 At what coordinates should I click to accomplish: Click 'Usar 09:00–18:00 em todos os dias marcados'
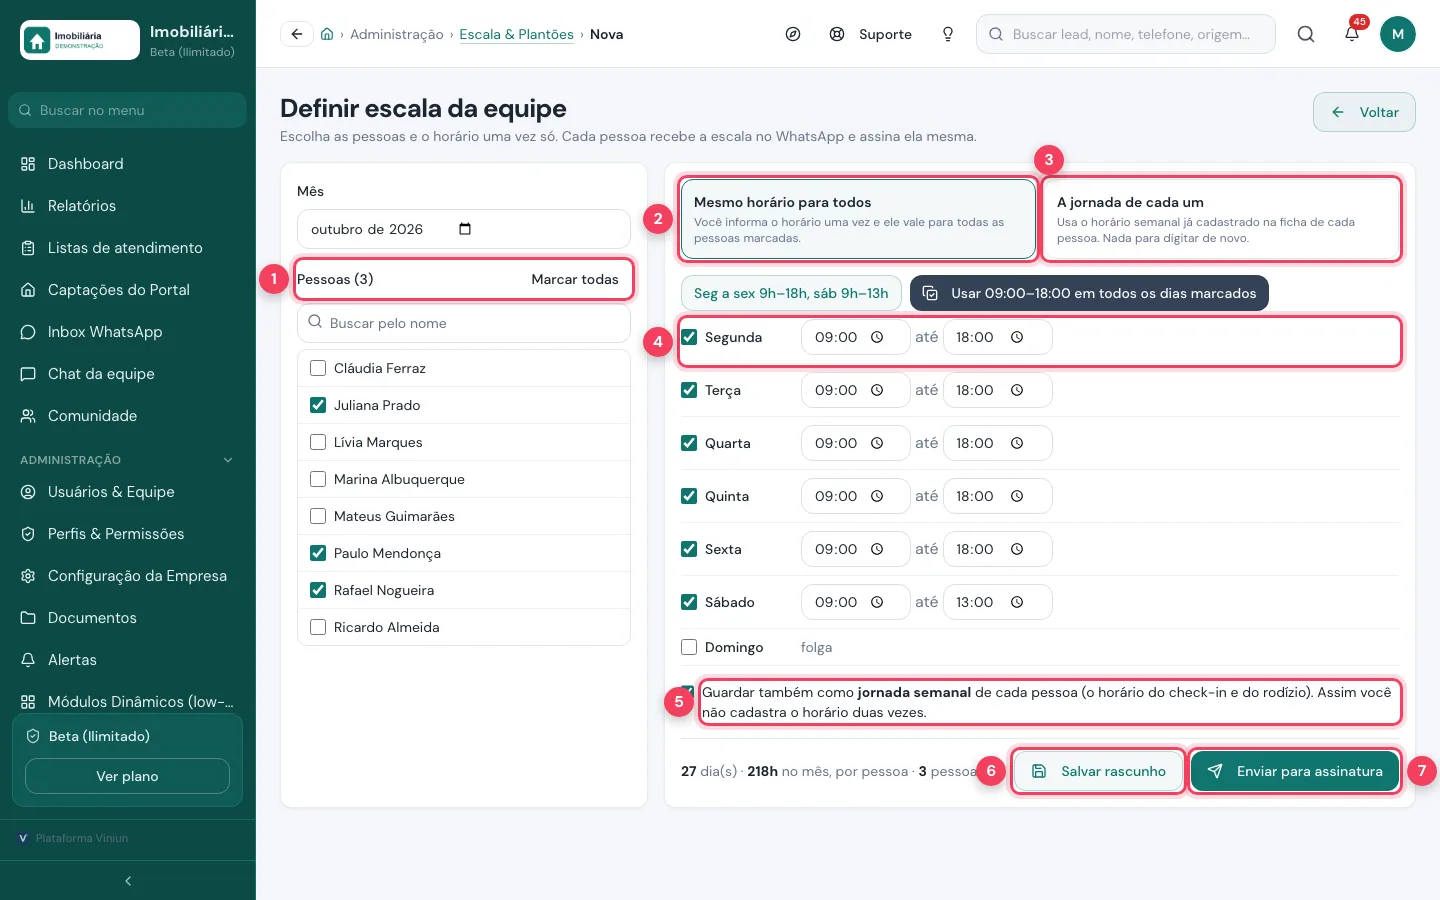(x=1089, y=293)
